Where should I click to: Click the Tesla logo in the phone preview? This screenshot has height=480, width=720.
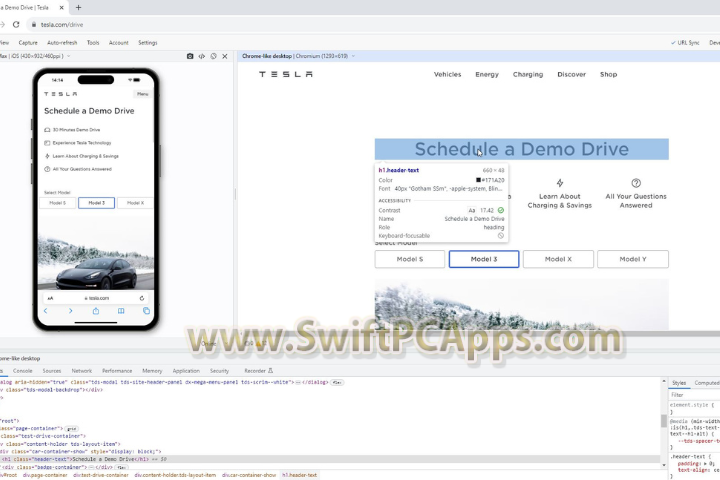pyautogui.click(x=61, y=94)
